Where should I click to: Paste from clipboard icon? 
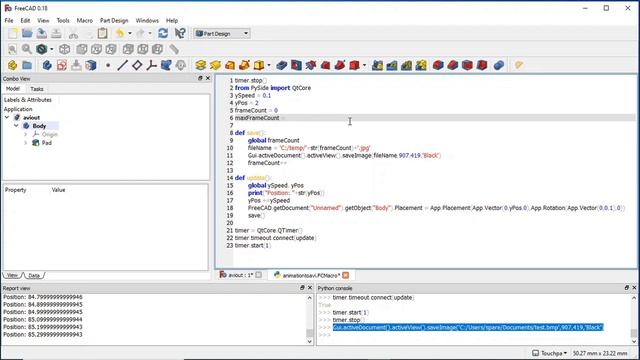pyautogui.click(x=102, y=33)
